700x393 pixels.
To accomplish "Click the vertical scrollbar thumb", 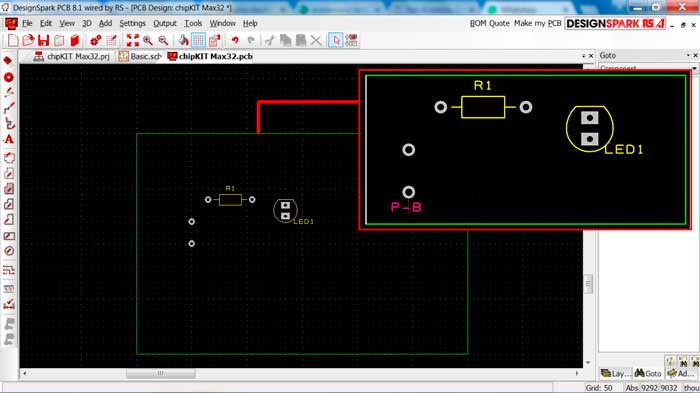I will pyautogui.click(x=588, y=284).
